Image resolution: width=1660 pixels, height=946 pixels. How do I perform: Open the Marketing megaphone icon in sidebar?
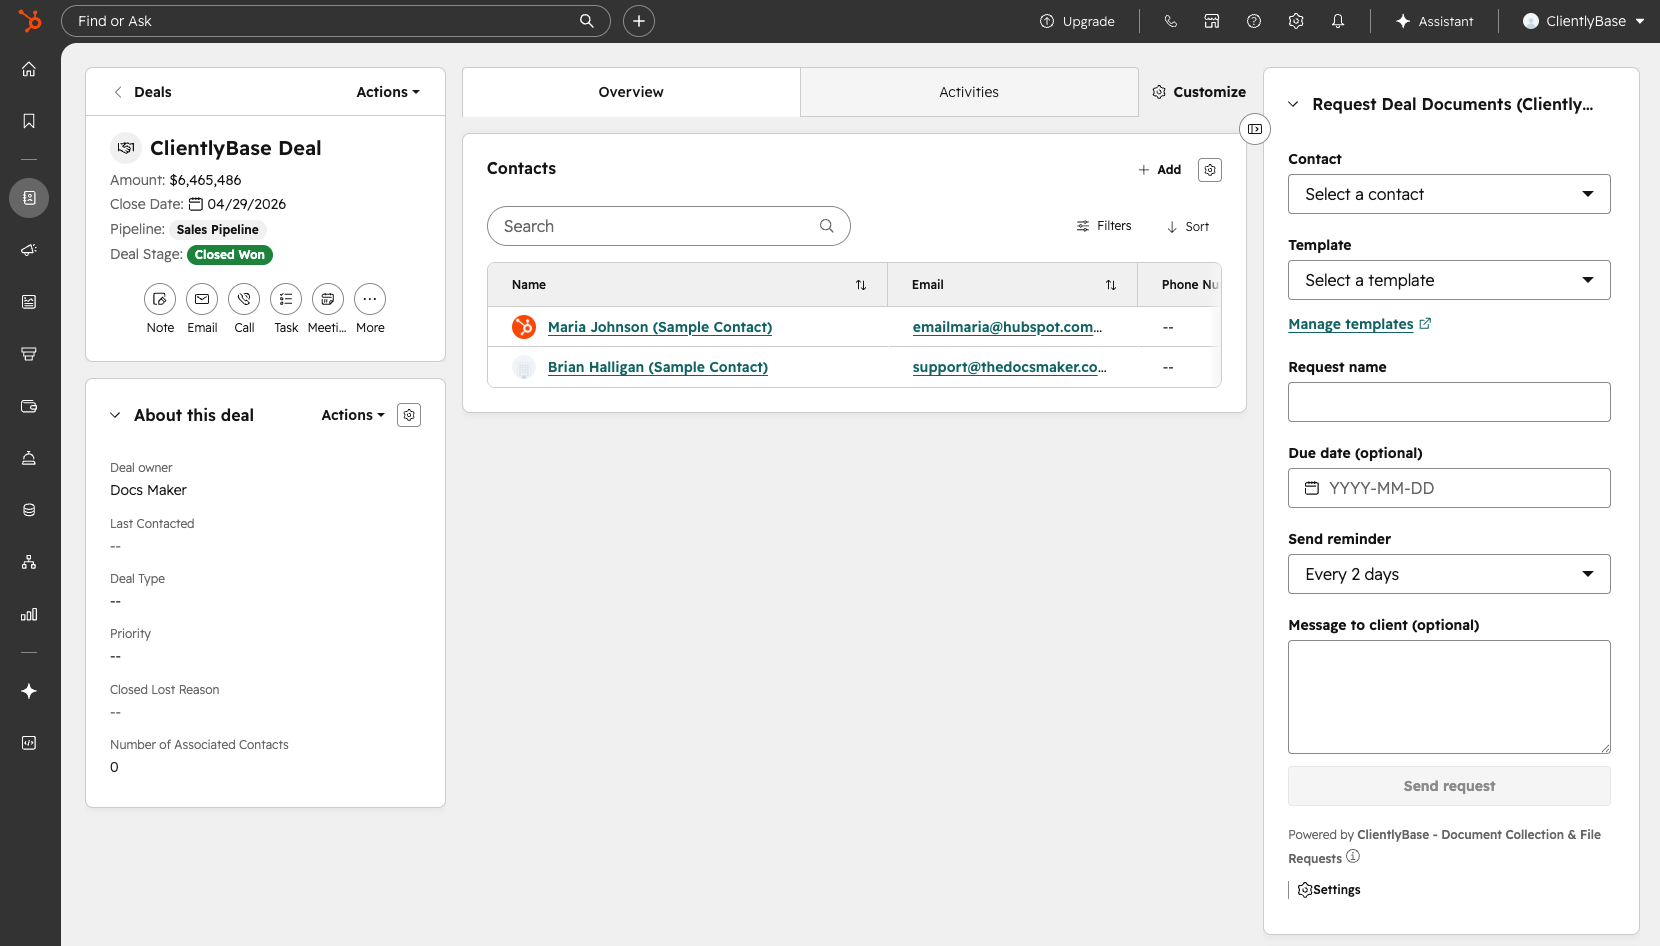[29, 250]
